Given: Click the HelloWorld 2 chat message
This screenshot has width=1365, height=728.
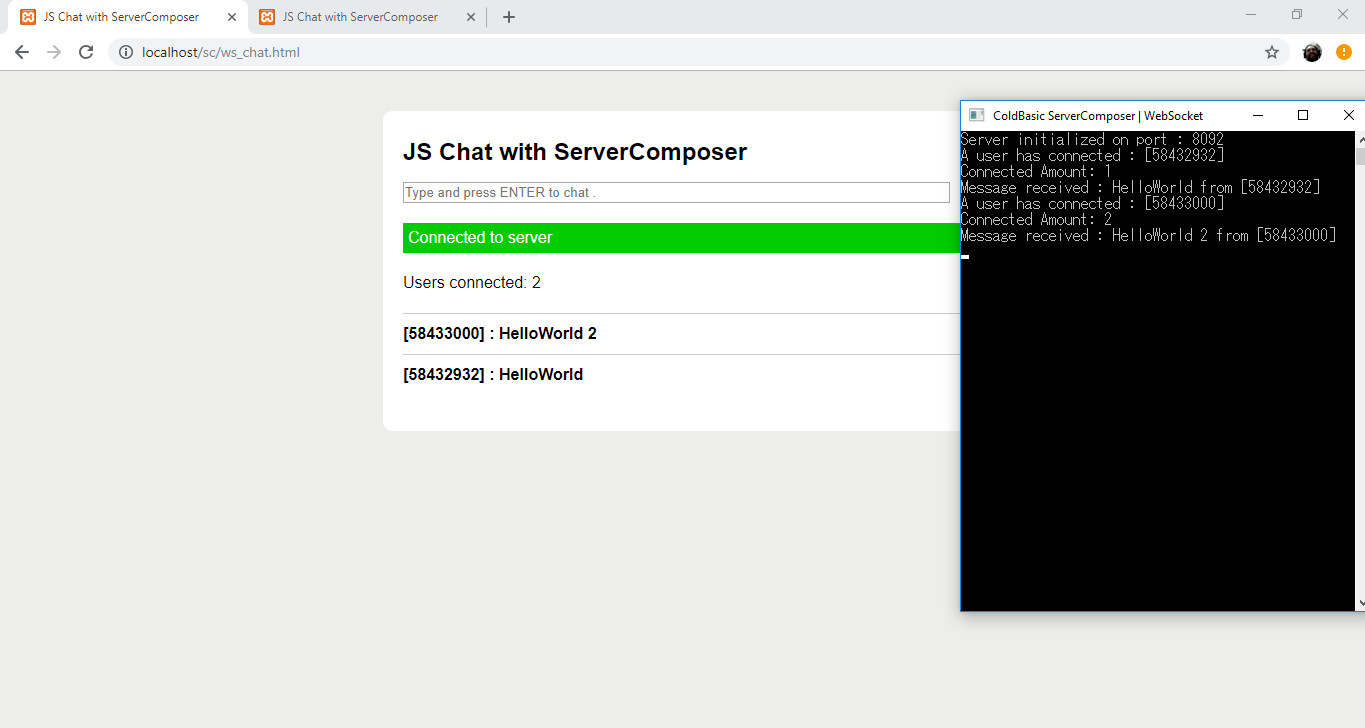Looking at the screenshot, I should 499,333.
